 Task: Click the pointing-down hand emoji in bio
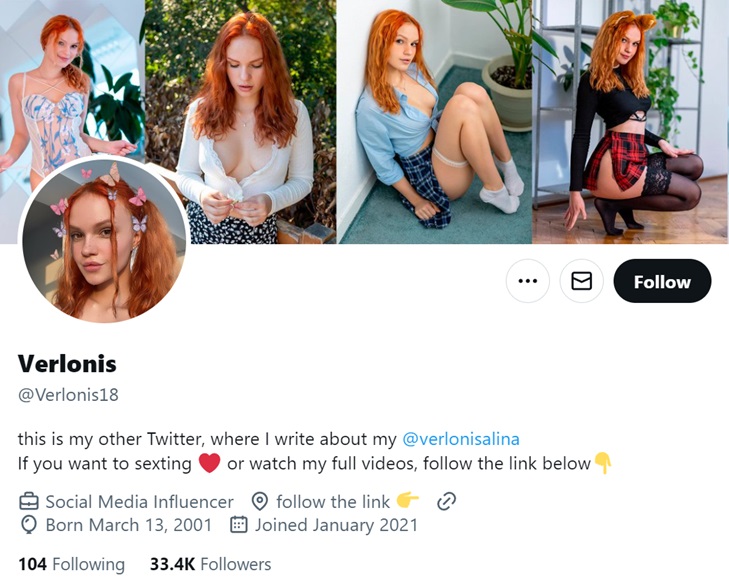click(603, 463)
